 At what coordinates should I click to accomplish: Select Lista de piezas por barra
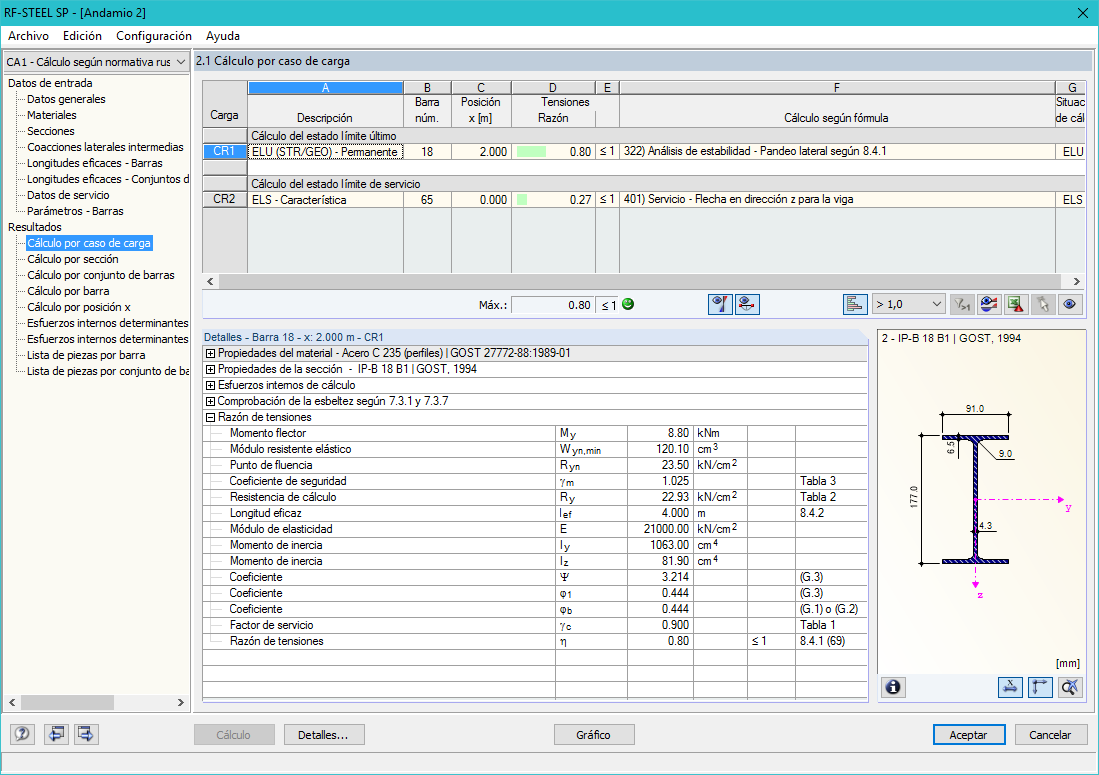click(x=86, y=355)
